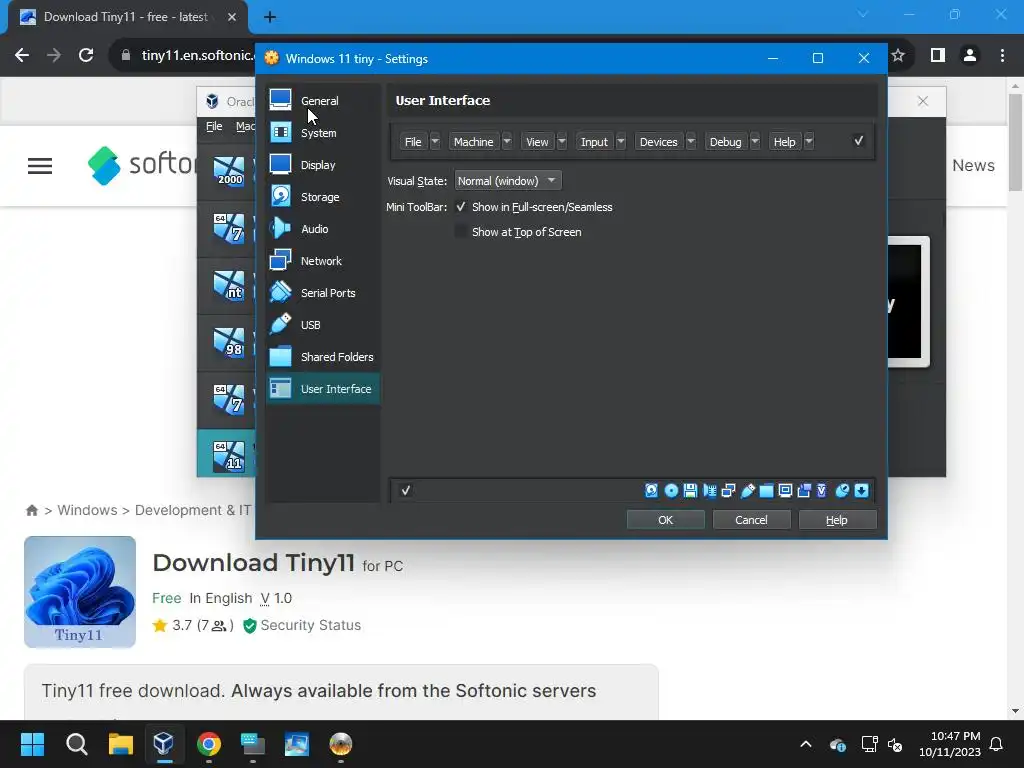Screen dimensions: 1024x768
Task: Cancel the settings dialog
Action: point(751,520)
